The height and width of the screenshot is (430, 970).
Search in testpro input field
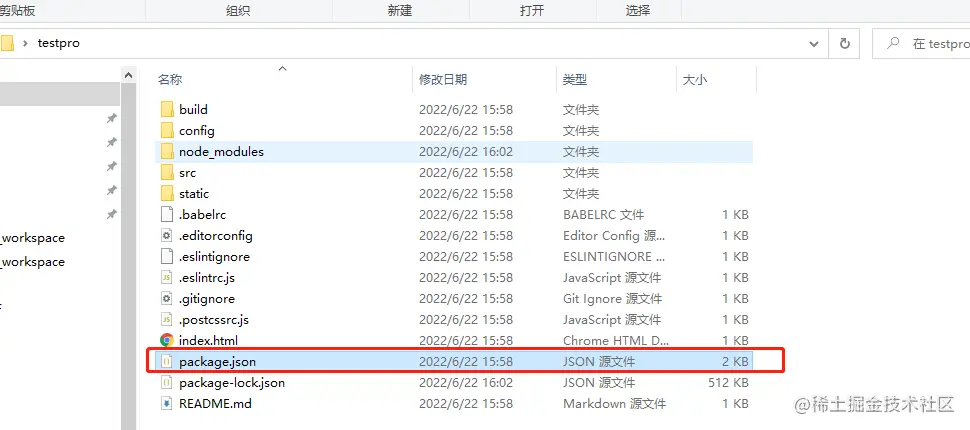(921, 43)
